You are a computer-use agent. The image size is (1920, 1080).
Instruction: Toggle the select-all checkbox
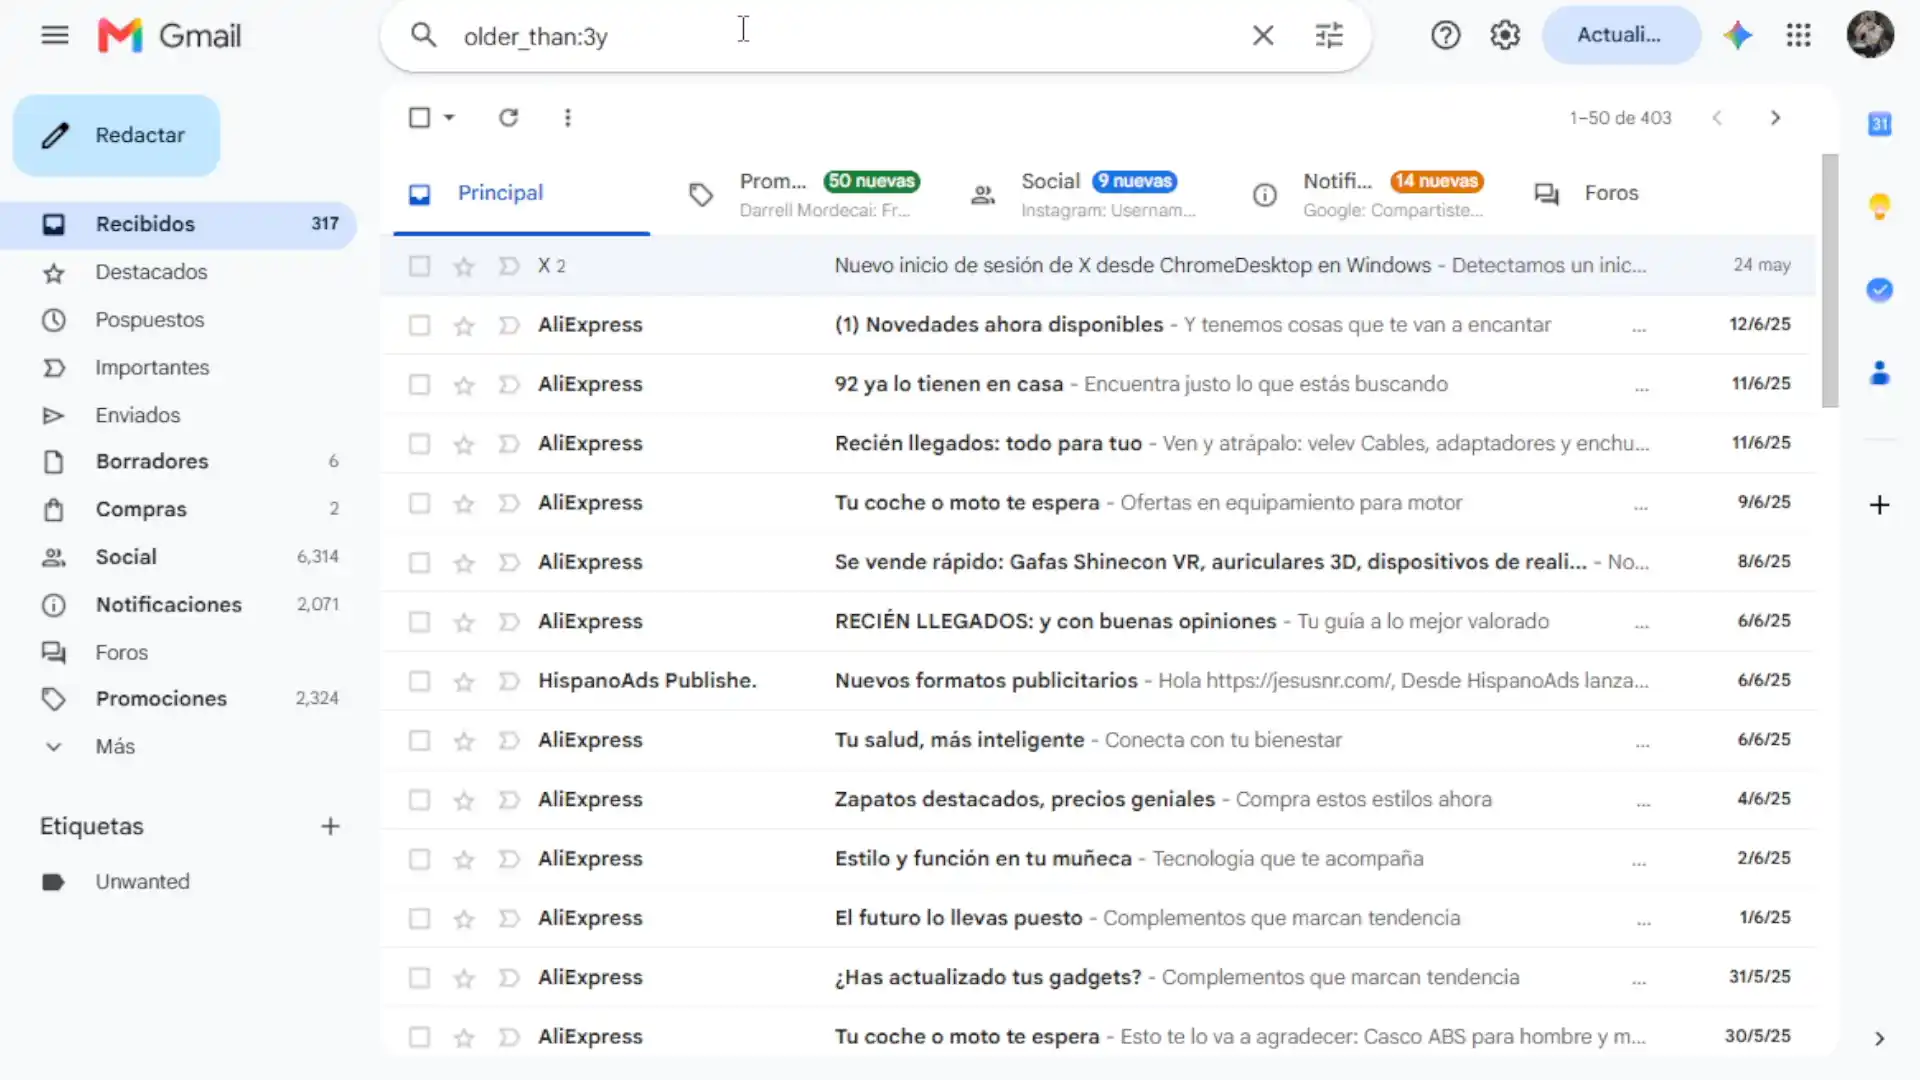(x=419, y=118)
